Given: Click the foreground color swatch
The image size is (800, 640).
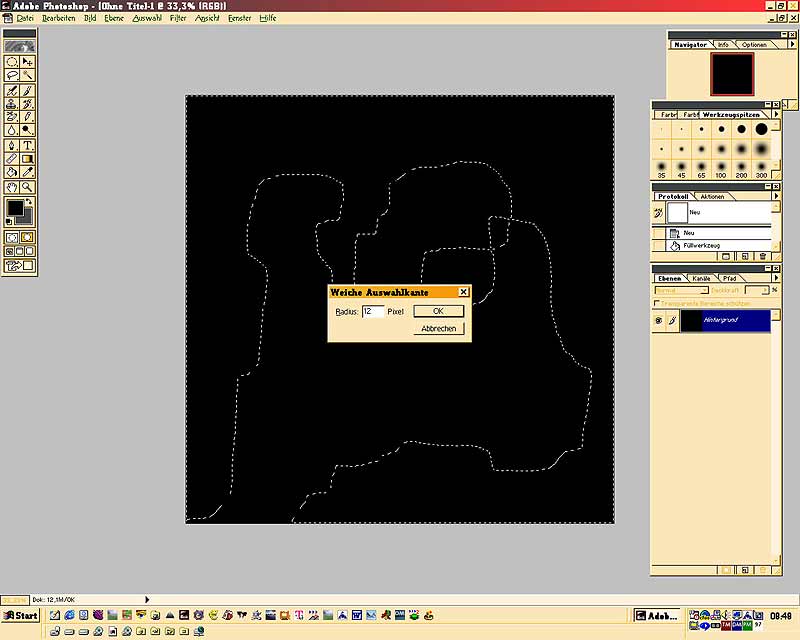Looking at the screenshot, I should pos(14,208).
